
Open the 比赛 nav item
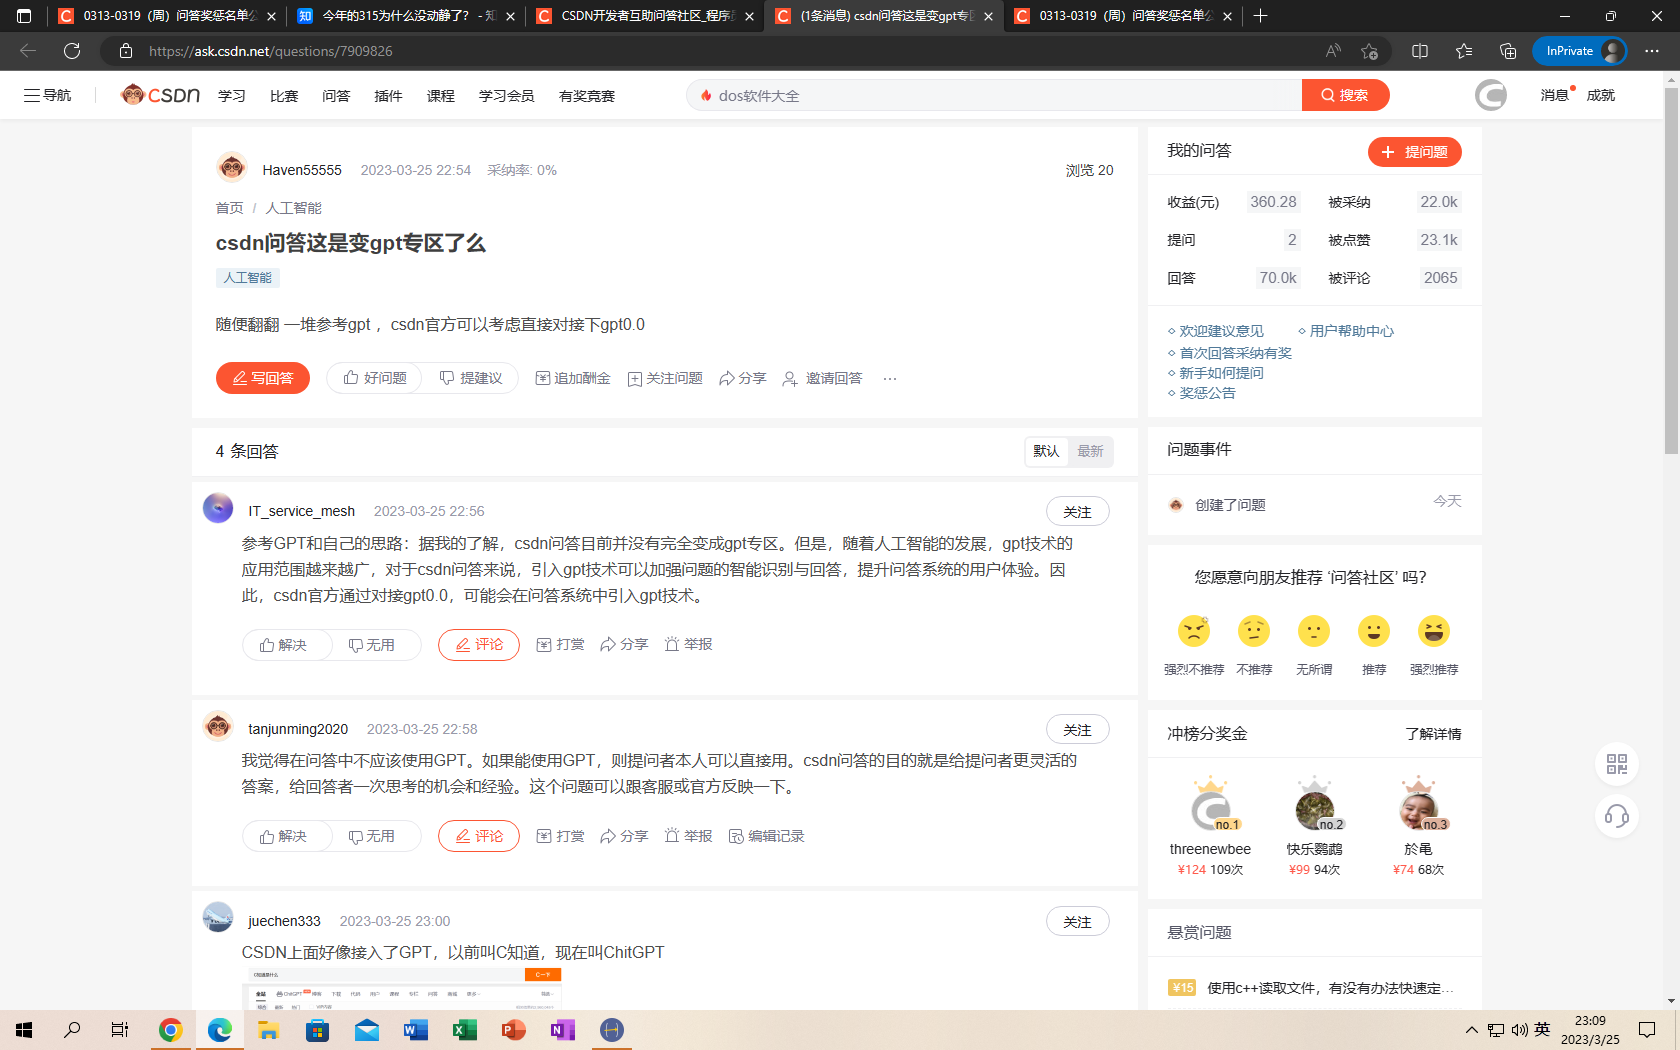[284, 96]
